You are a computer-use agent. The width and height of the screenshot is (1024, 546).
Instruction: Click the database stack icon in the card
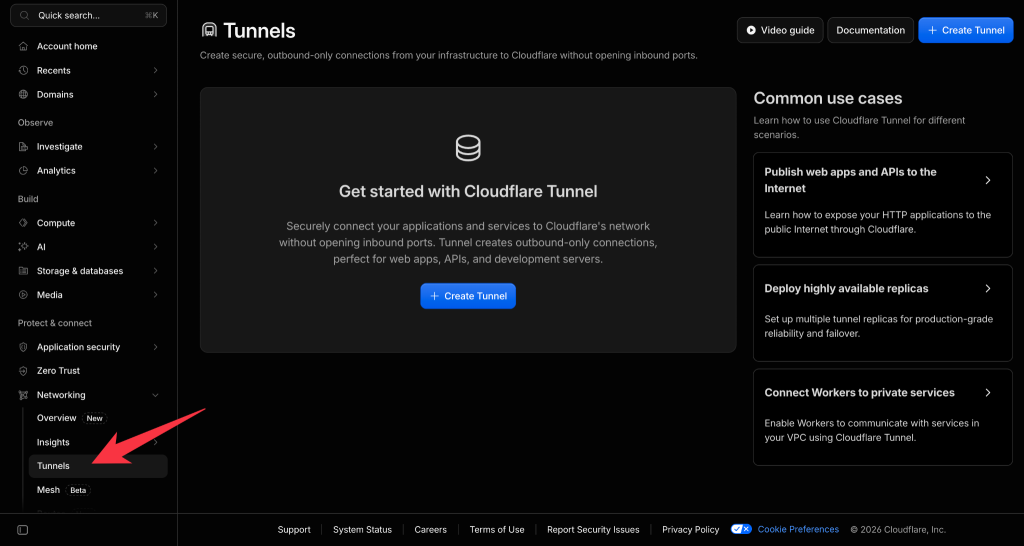tap(468, 148)
